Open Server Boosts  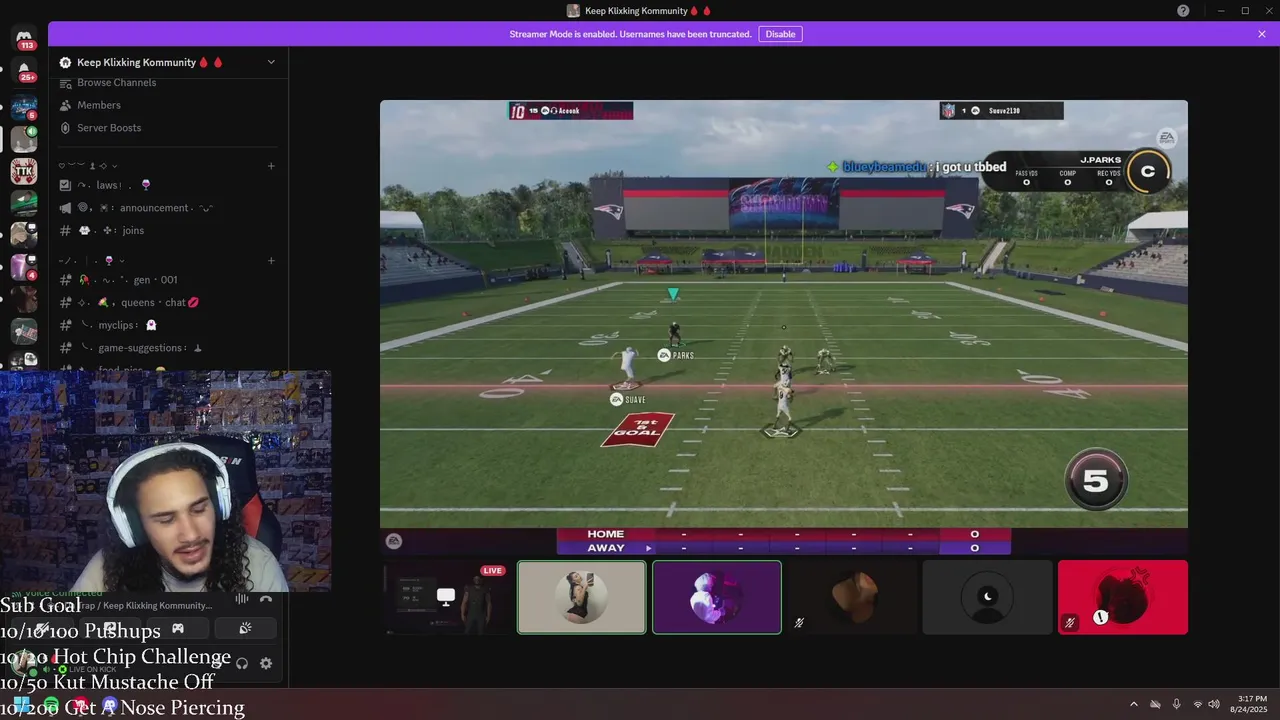click(169, 128)
